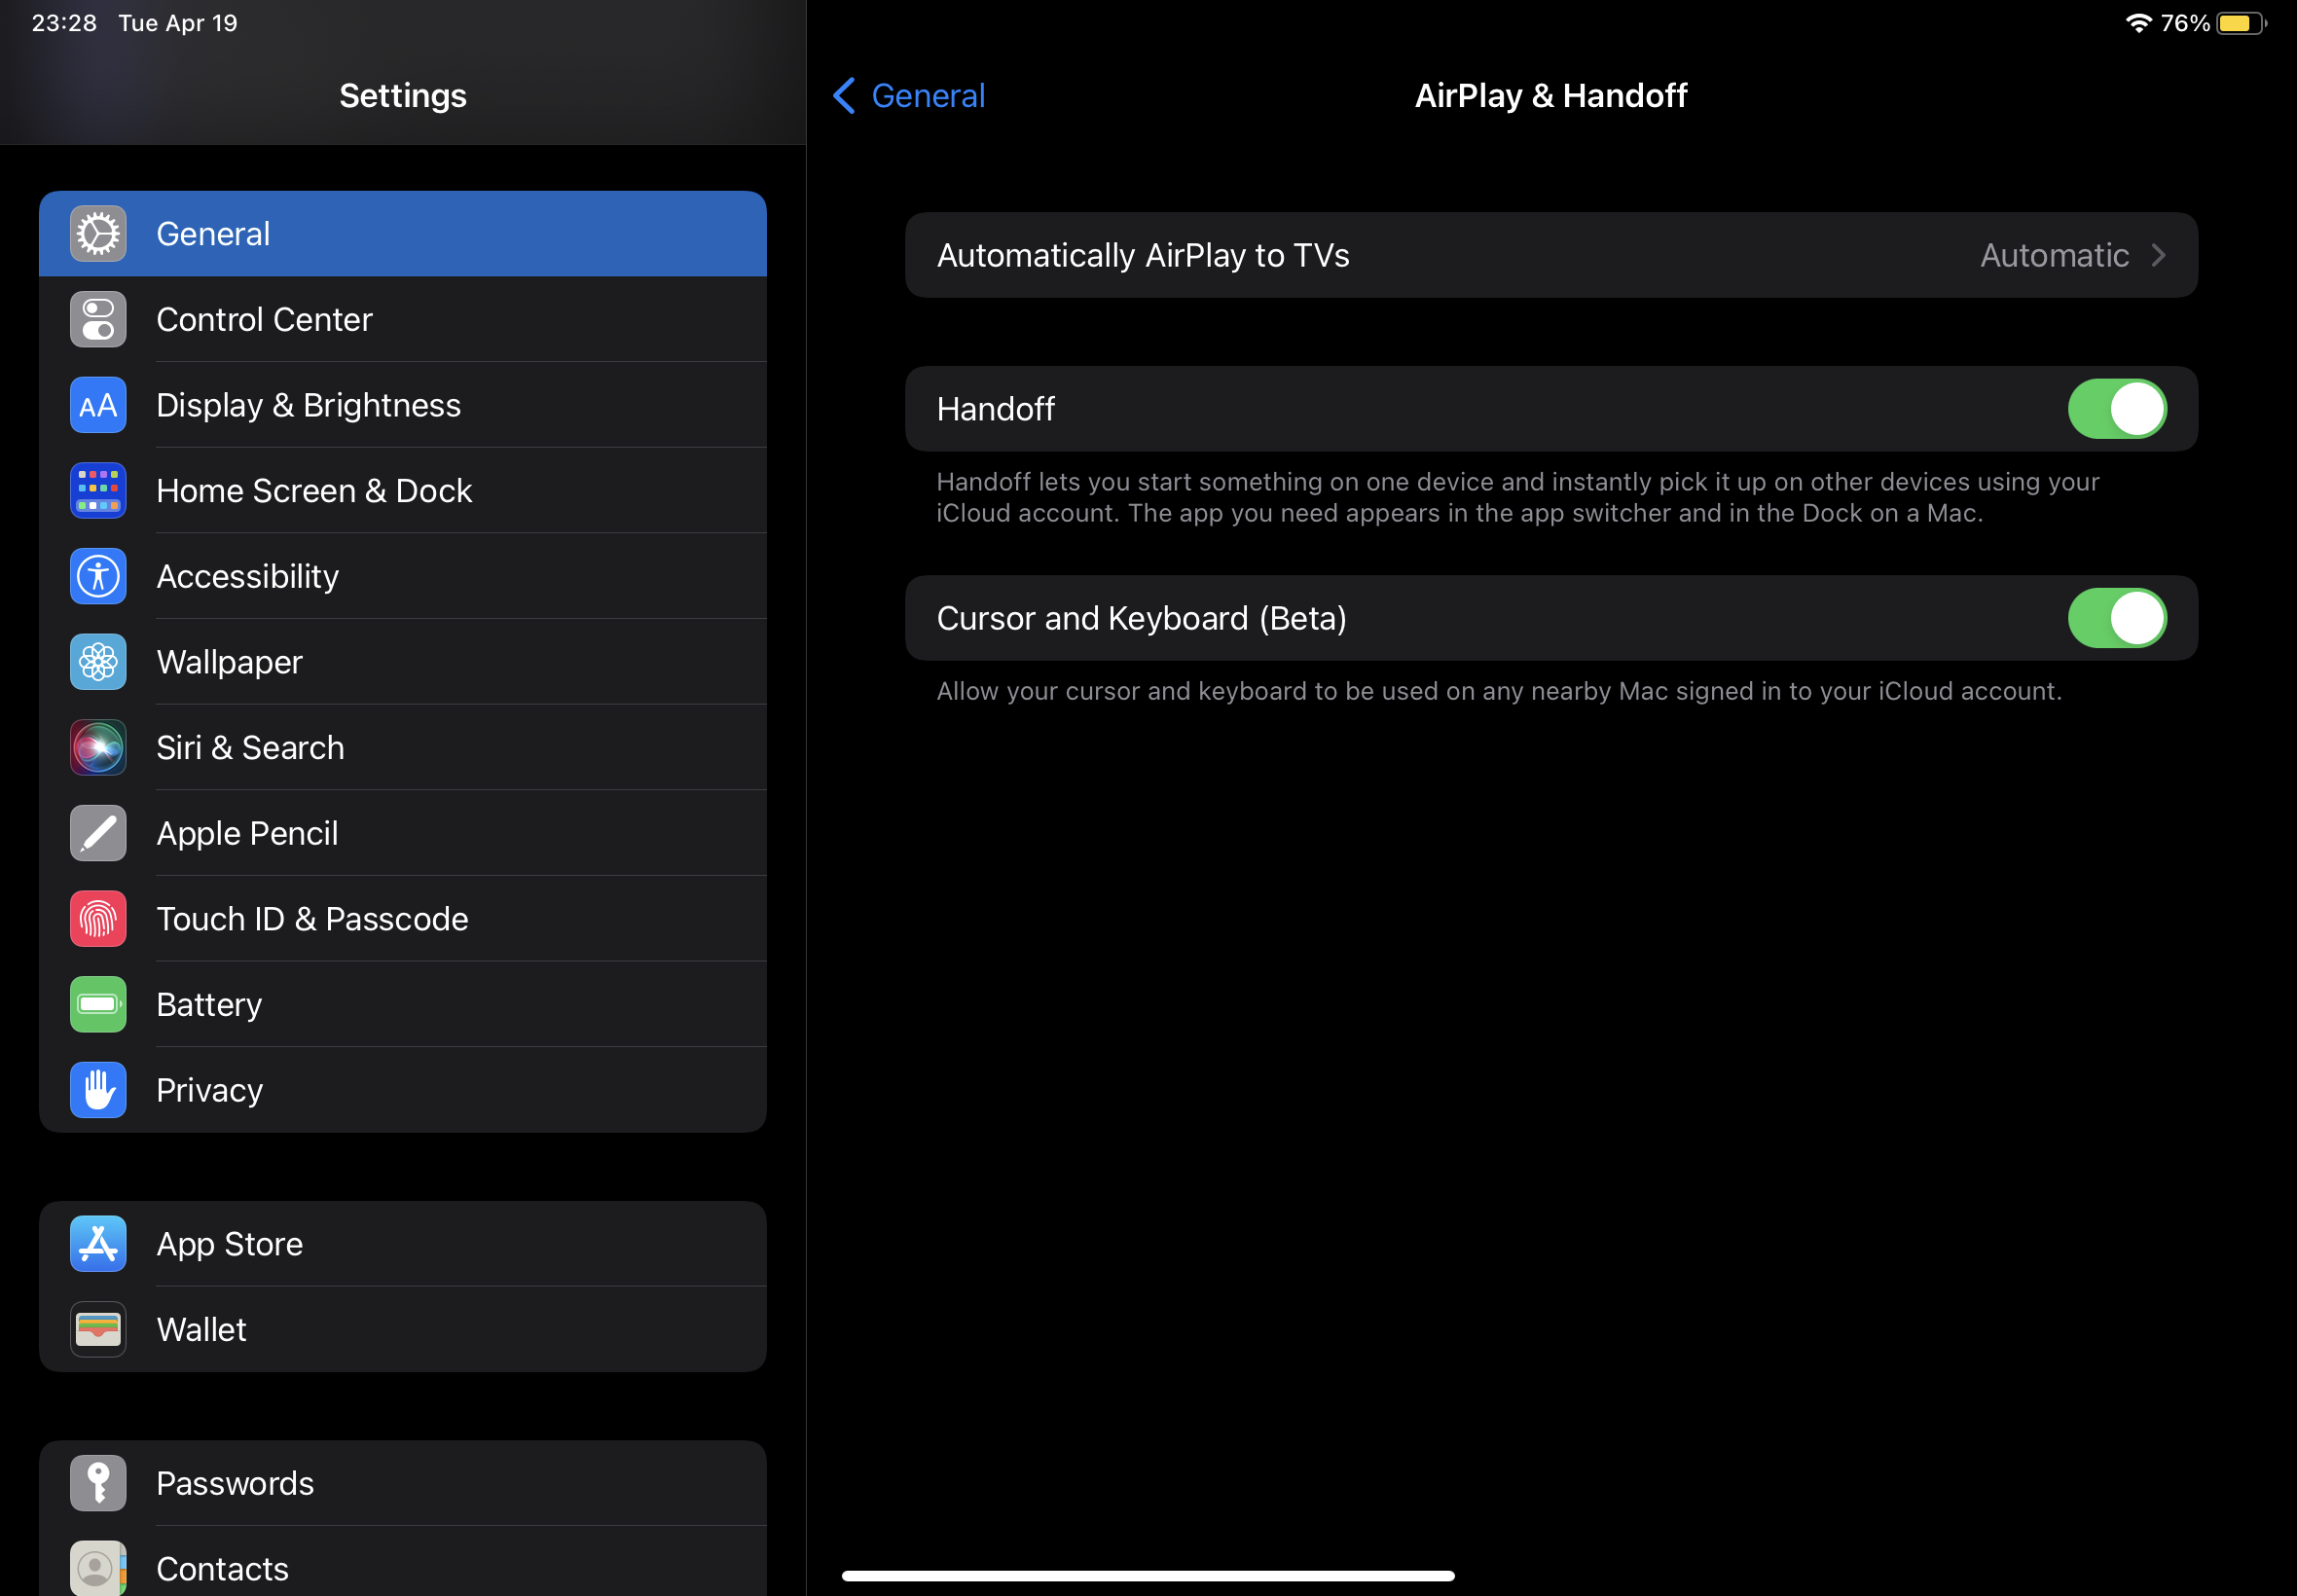
Task: Open the Accessibility figure icon
Action: pyautogui.click(x=98, y=576)
